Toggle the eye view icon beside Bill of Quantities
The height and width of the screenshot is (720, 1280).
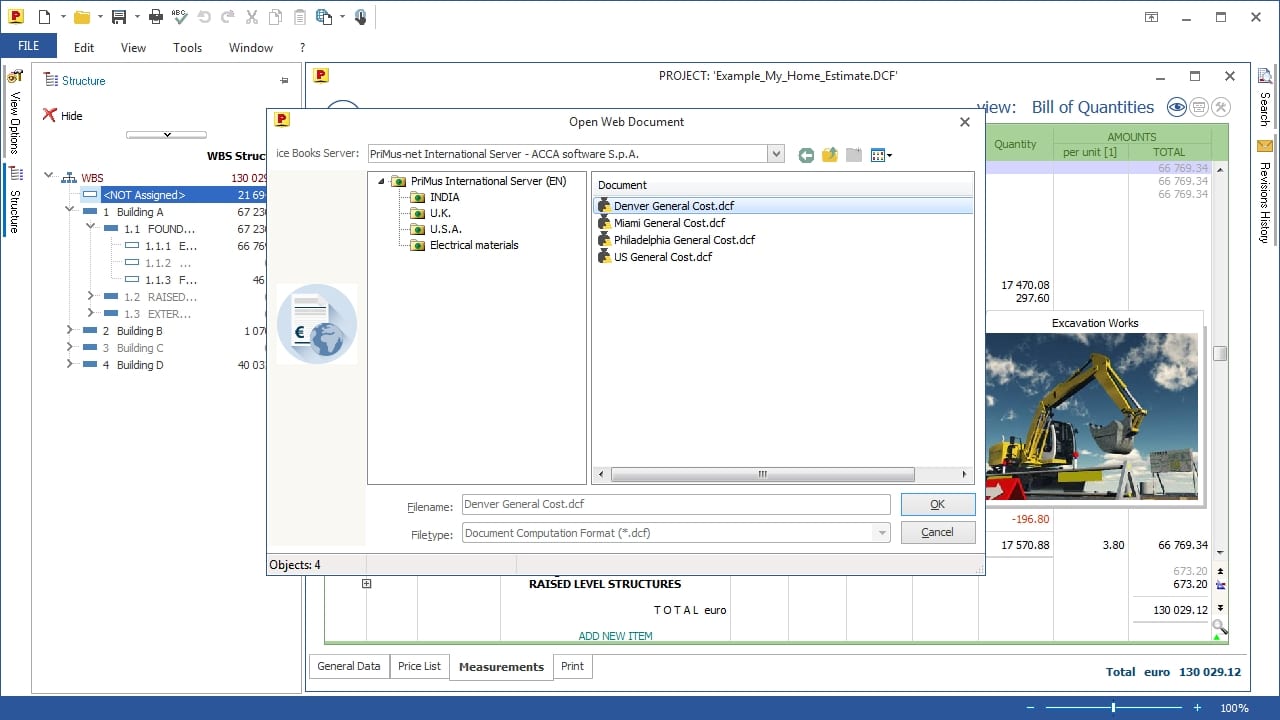click(x=1176, y=107)
